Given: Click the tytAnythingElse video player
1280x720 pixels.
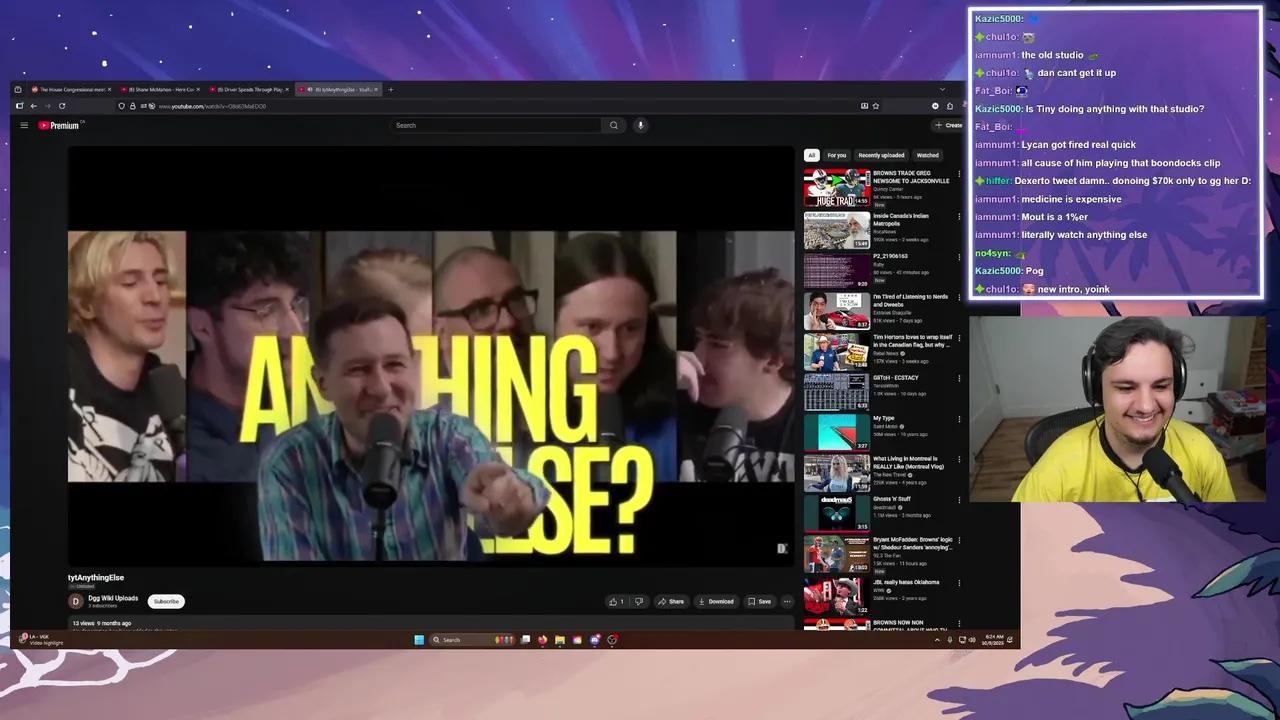Looking at the screenshot, I should pos(431,357).
